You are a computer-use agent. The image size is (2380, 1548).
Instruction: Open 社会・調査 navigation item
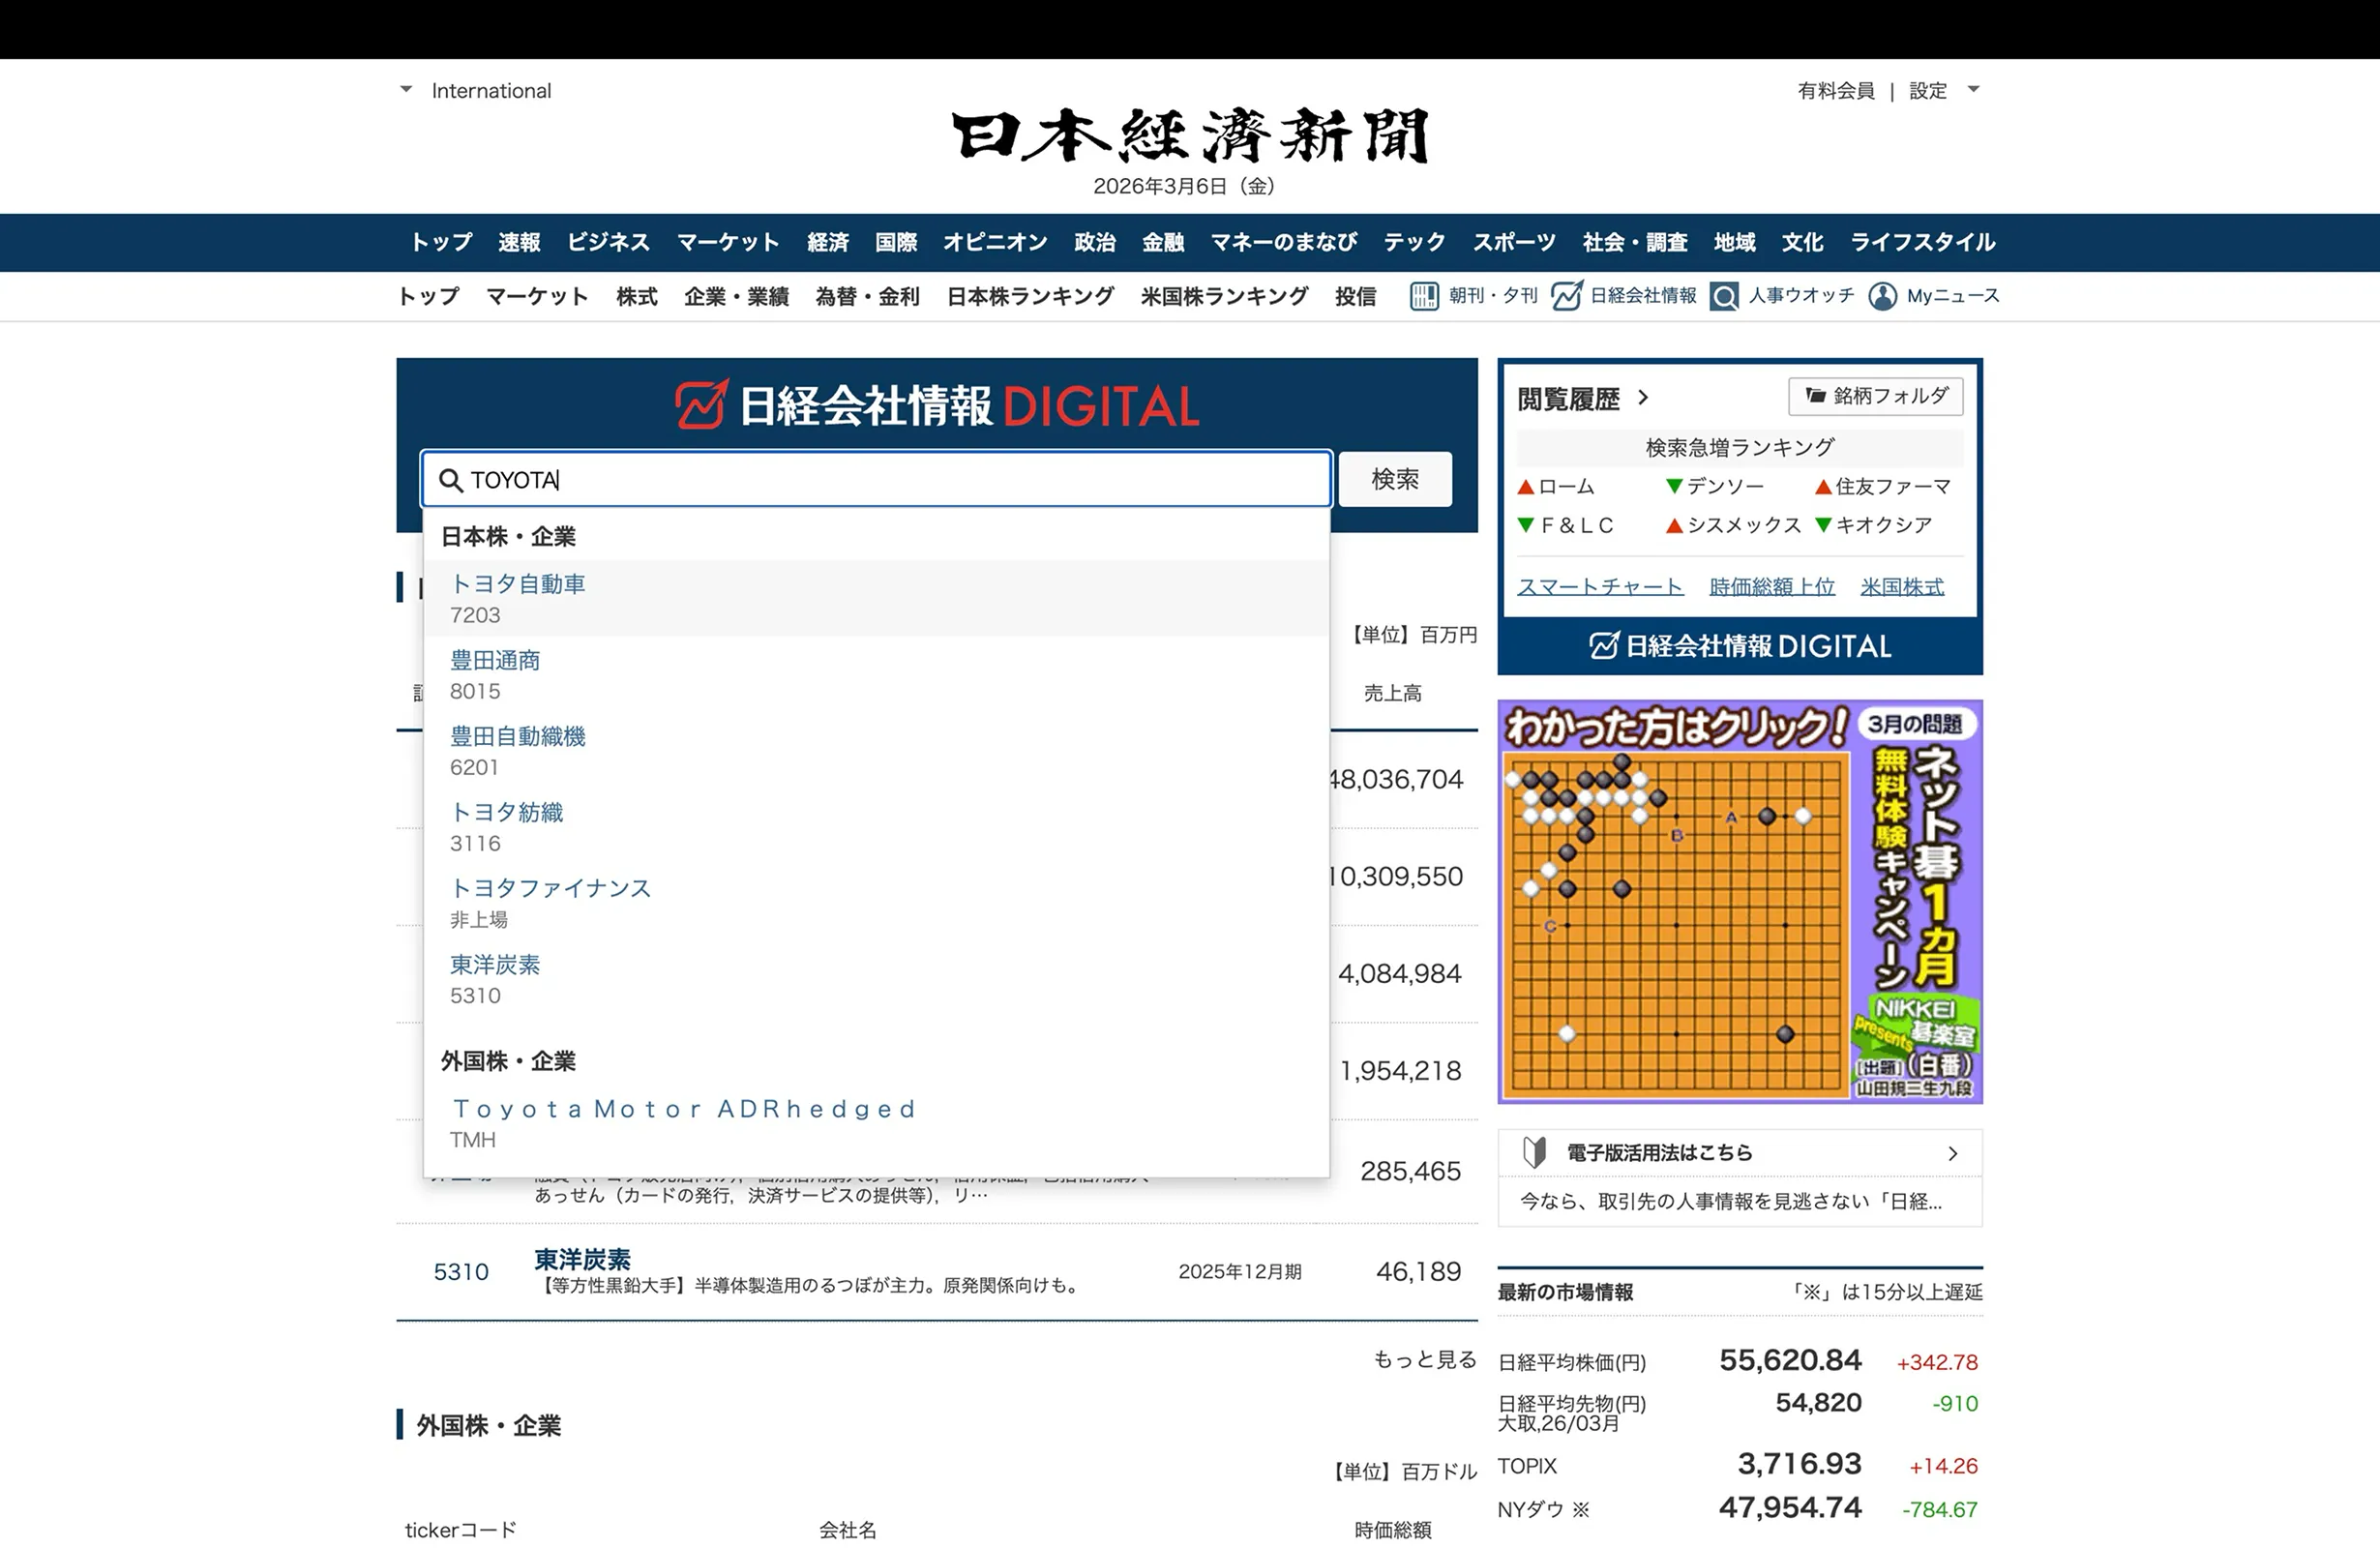pyautogui.click(x=1634, y=243)
